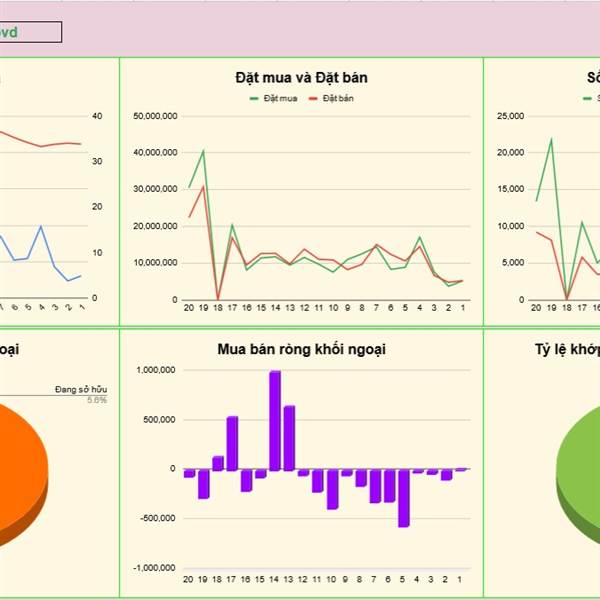Click the red Đặt bán legend color marker
Screen dimensions: 600x600
click(313, 99)
